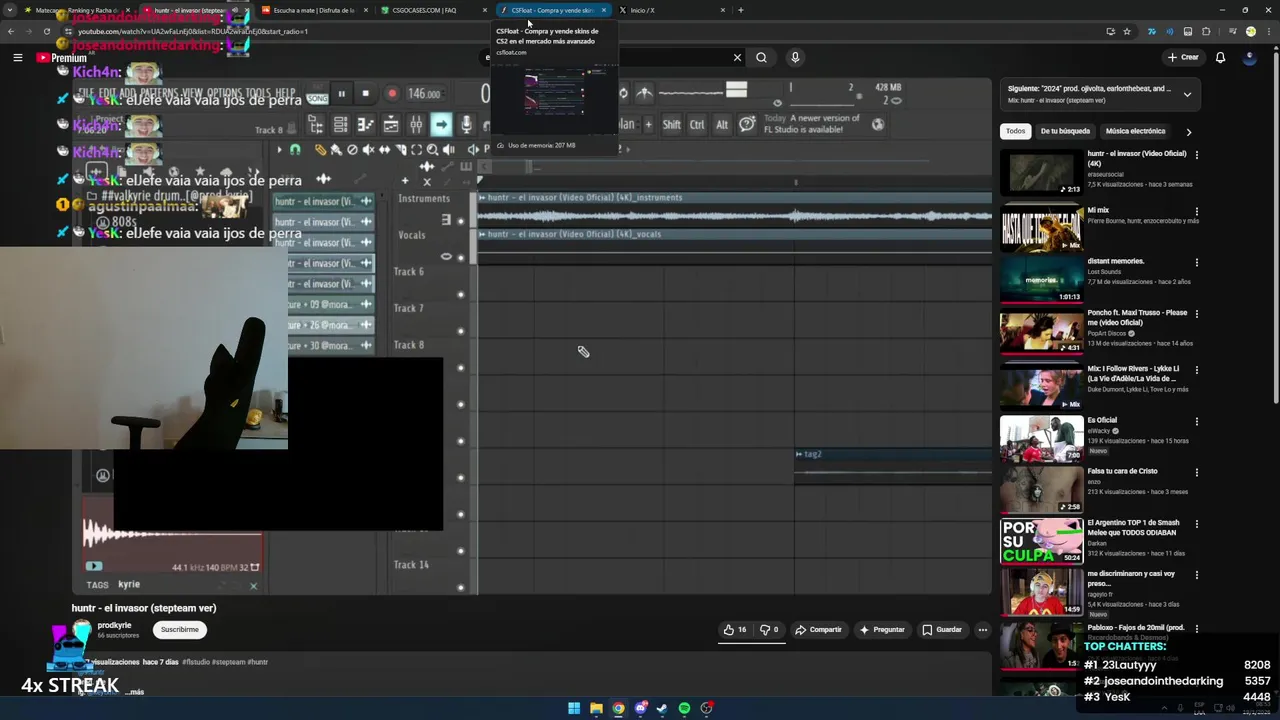Select the De tu búsqueda chip
The width and height of the screenshot is (1280, 720).
coord(1065,131)
